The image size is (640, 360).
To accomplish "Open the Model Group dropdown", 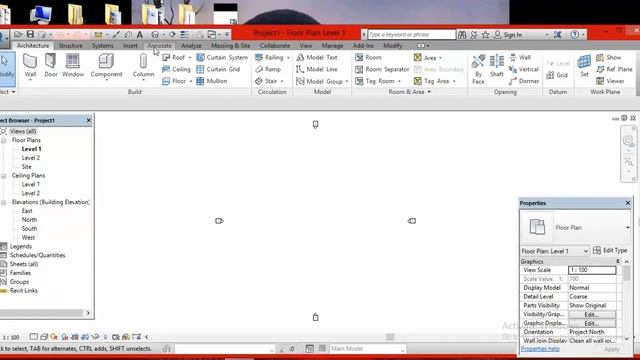I will point(347,82).
